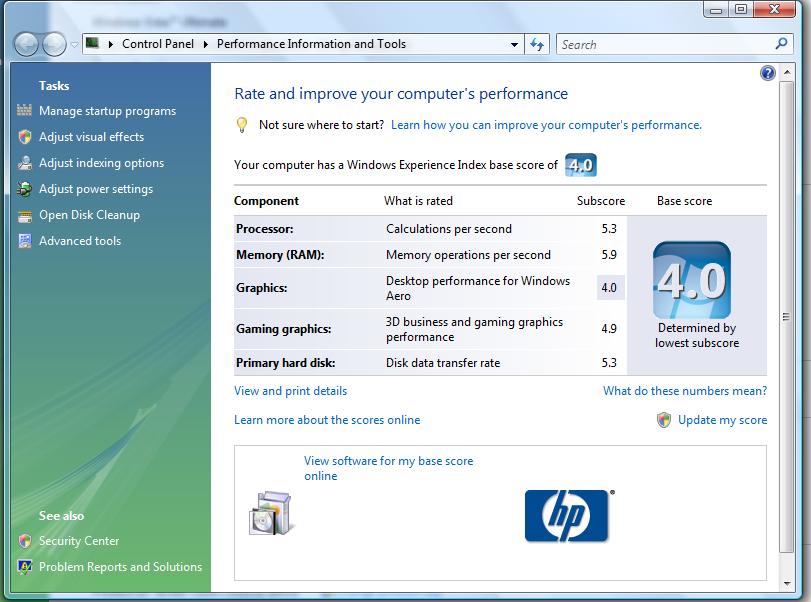
Task: Click the Forward navigation arrow button
Action: (x=54, y=44)
